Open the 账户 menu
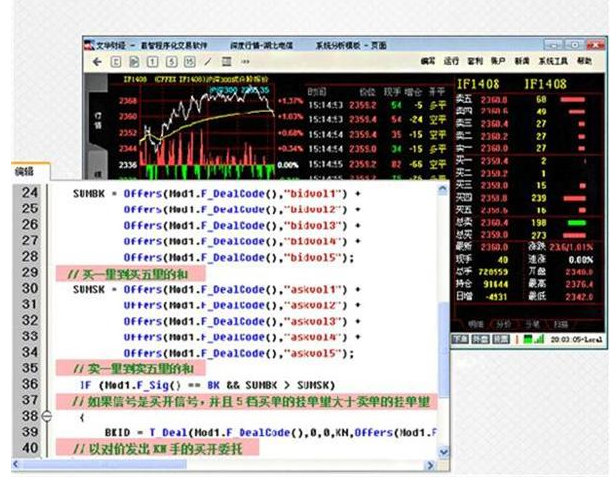Screen dimensions: 610x478 pyautogui.click(x=496, y=61)
